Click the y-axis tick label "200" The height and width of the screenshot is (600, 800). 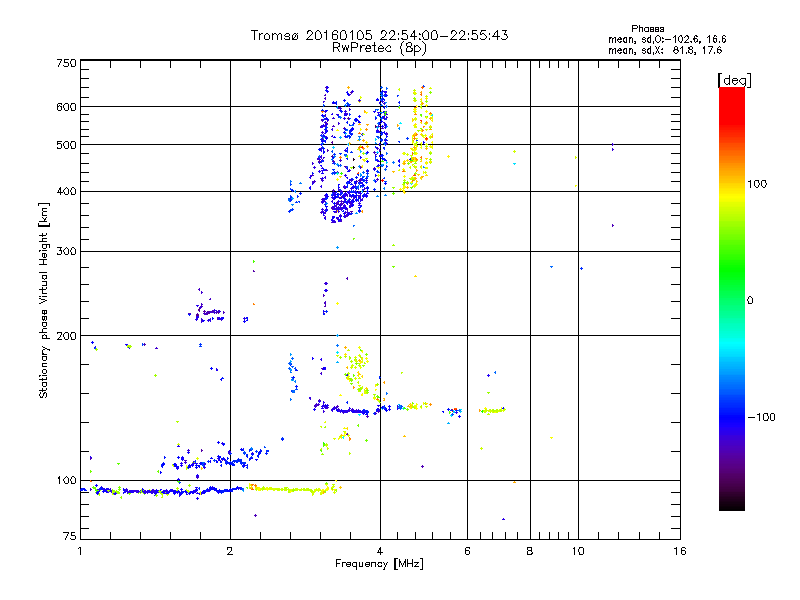coord(66,336)
